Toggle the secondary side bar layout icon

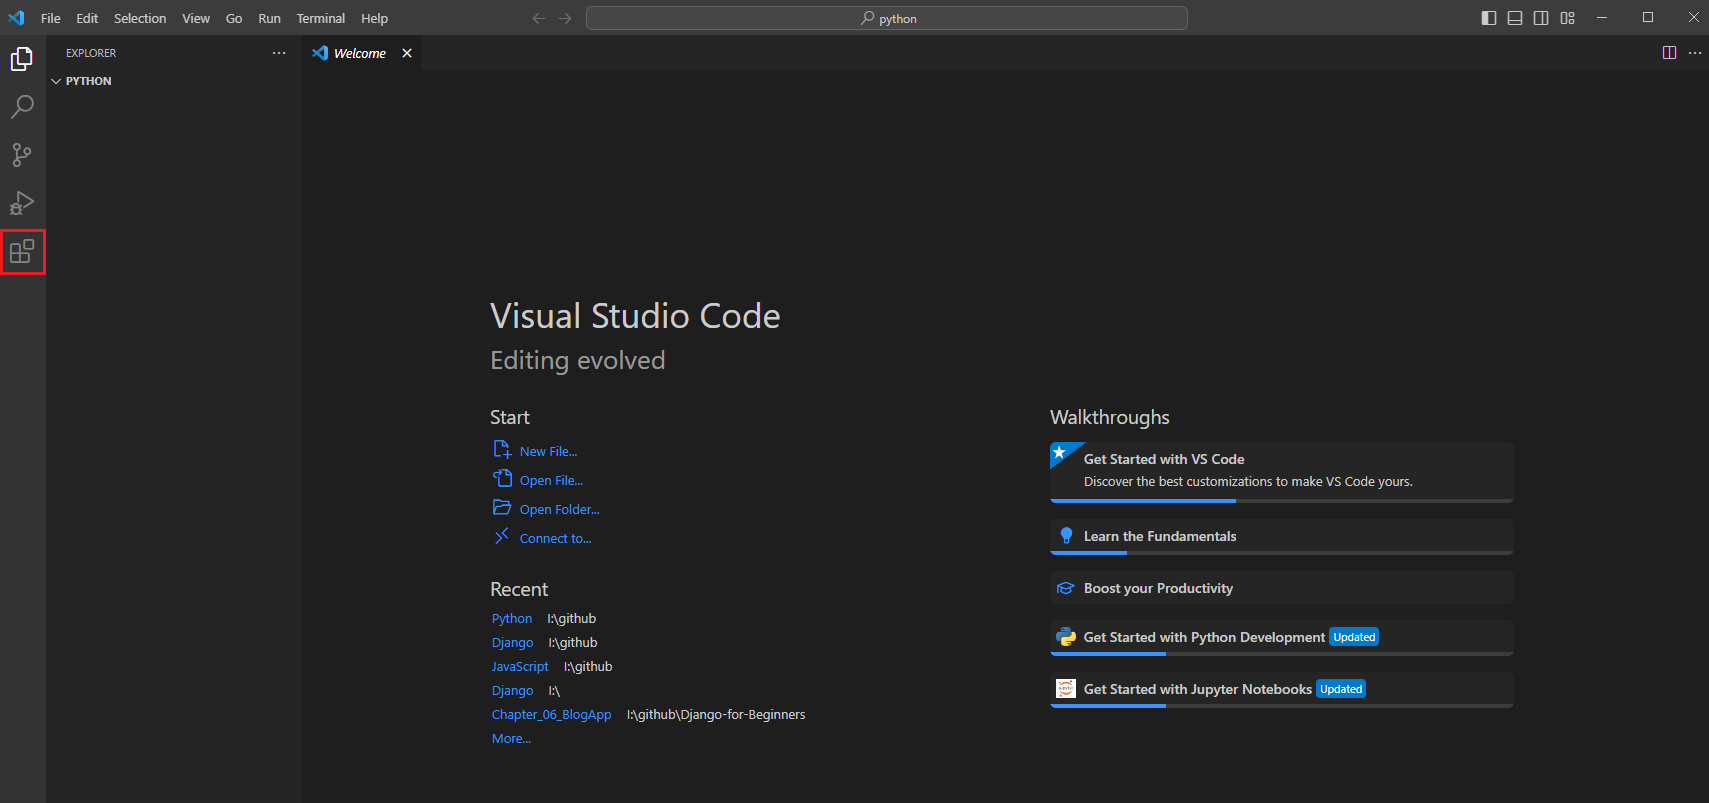(1541, 18)
